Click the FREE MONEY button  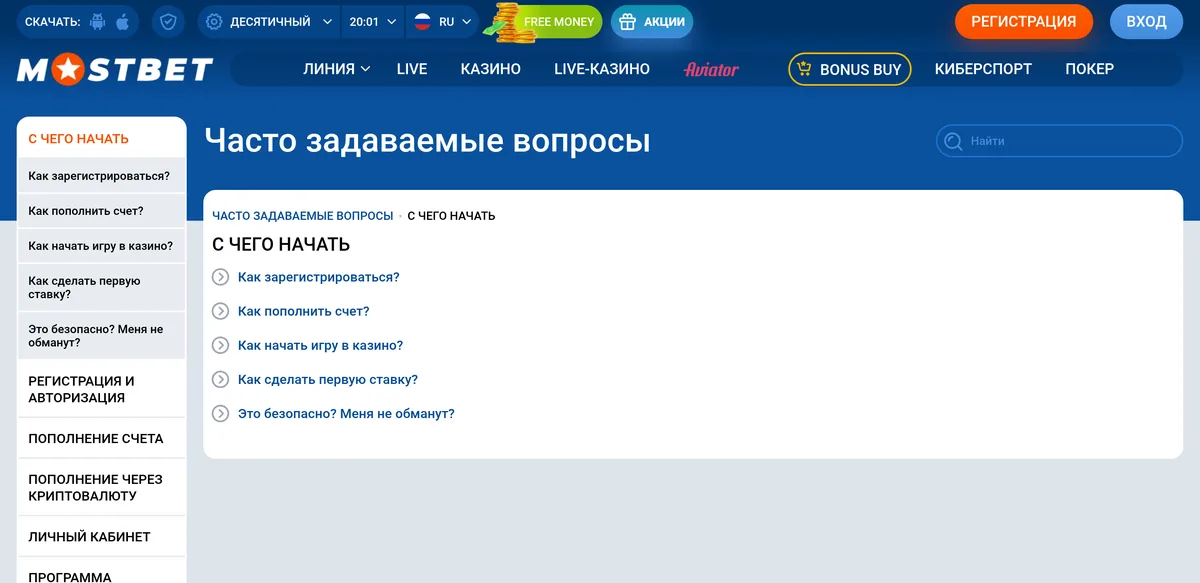pos(544,22)
